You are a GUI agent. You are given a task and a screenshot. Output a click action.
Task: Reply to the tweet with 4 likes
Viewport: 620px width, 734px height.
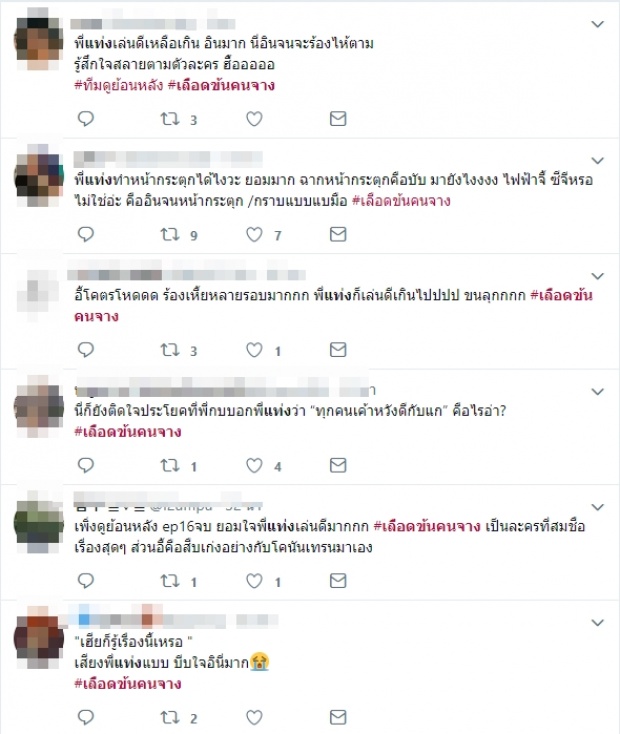86,465
